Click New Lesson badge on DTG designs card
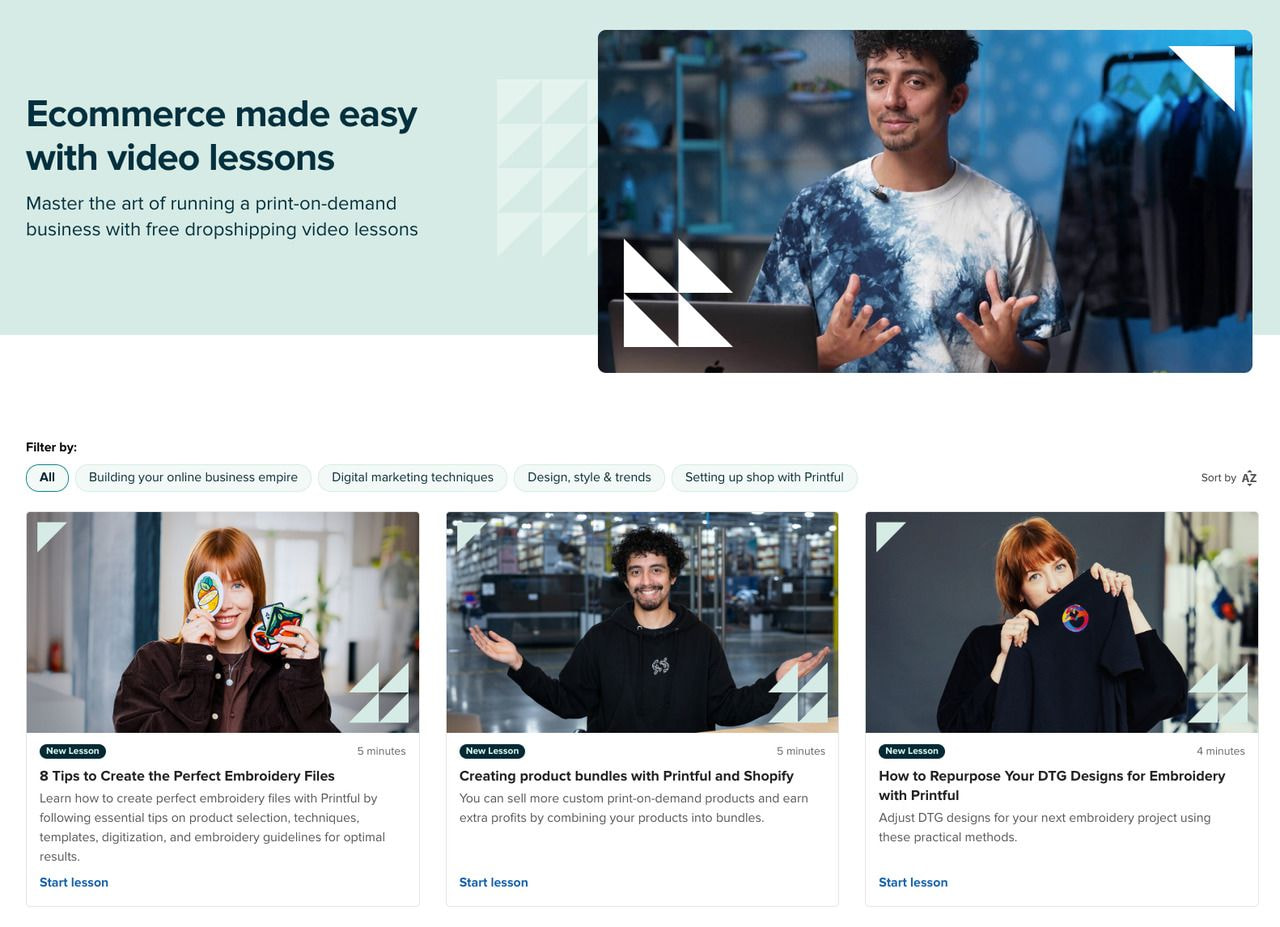The height and width of the screenshot is (927, 1280). tap(912, 751)
